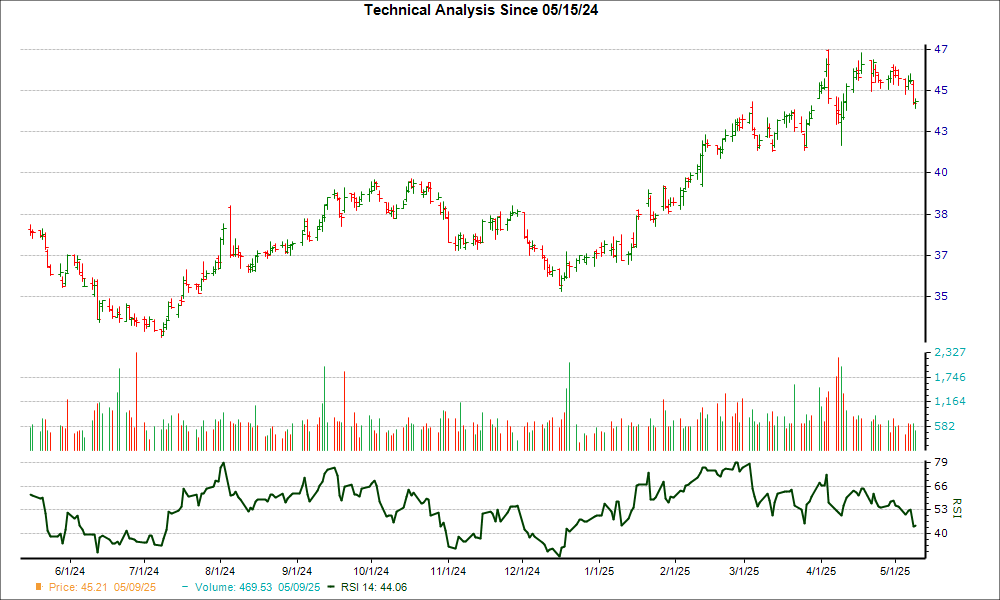Click the 3/1/25 date label
The height and width of the screenshot is (600, 1000).
pyautogui.click(x=744, y=571)
